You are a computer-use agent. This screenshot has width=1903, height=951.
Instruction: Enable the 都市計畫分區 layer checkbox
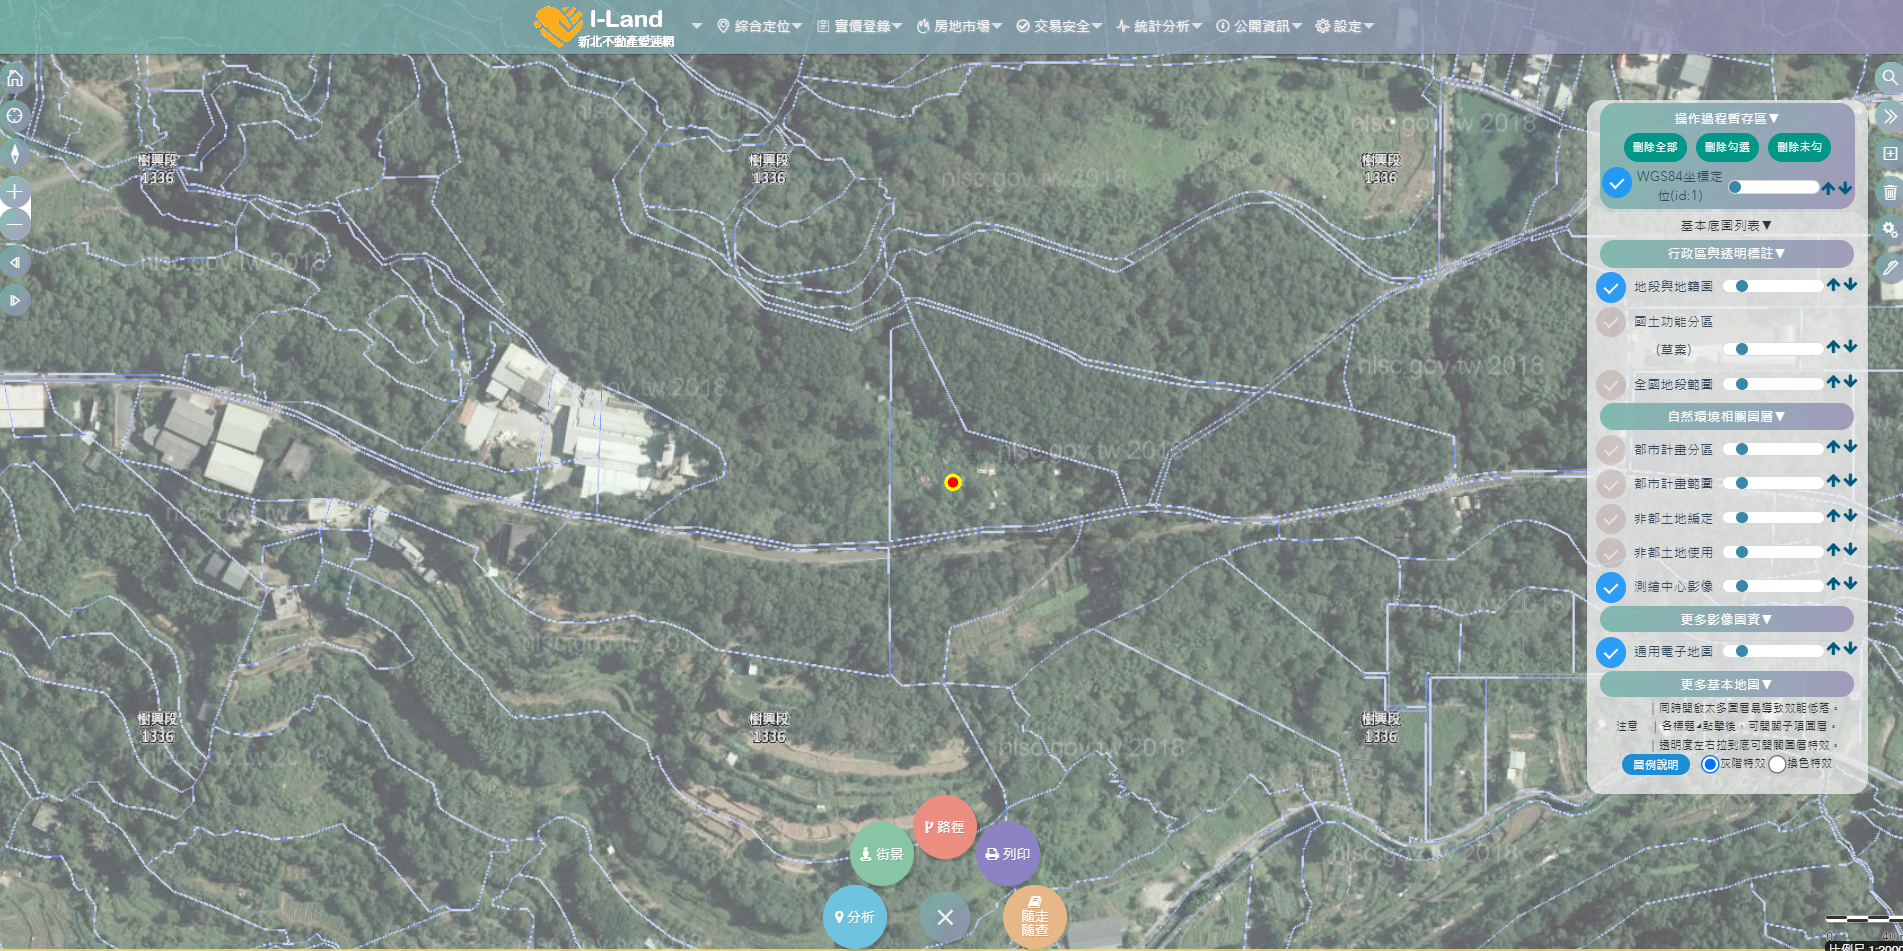click(x=1610, y=450)
